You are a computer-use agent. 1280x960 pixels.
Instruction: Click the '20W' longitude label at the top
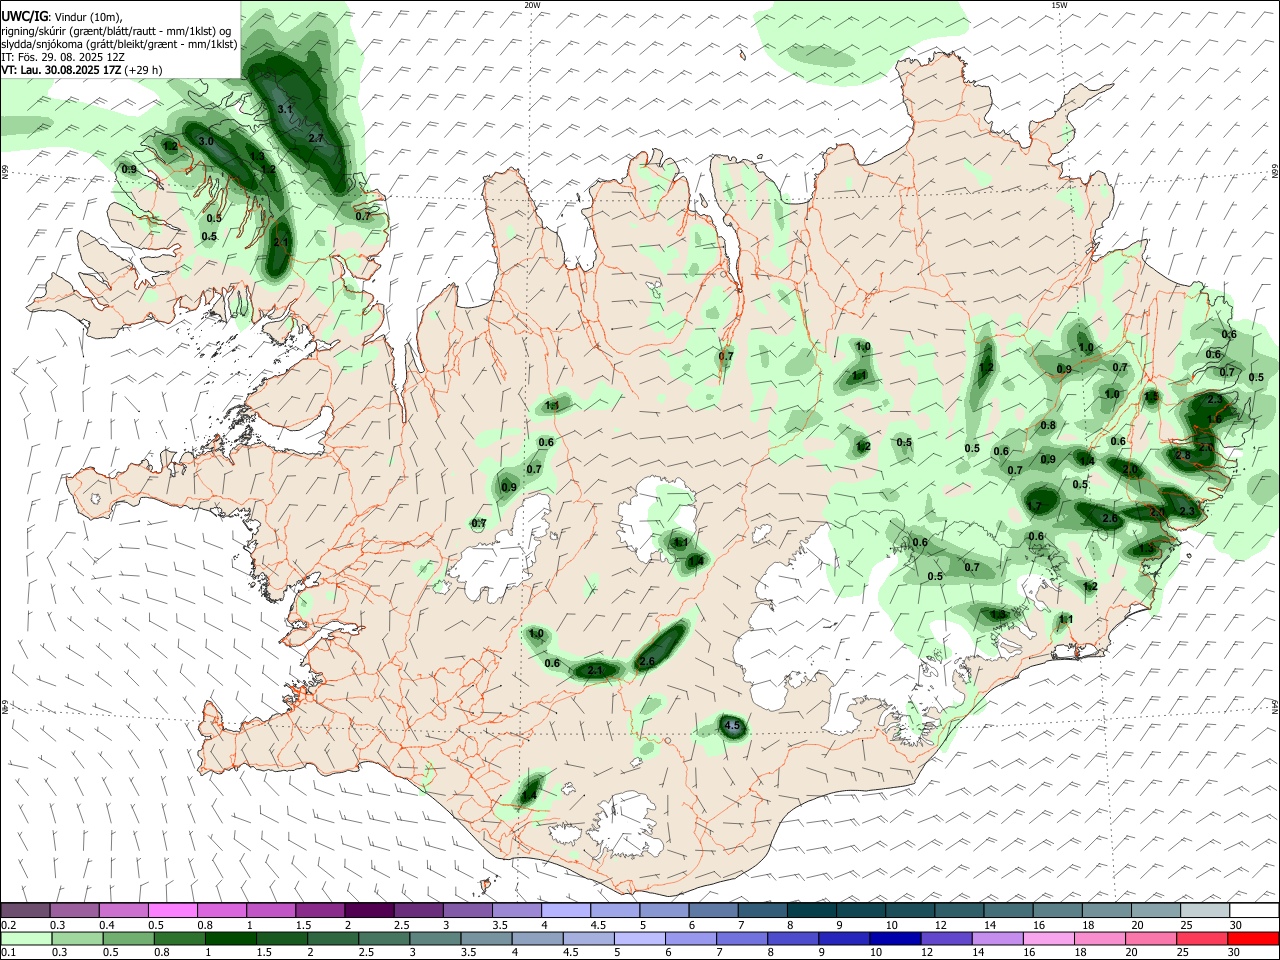click(532, 5)
